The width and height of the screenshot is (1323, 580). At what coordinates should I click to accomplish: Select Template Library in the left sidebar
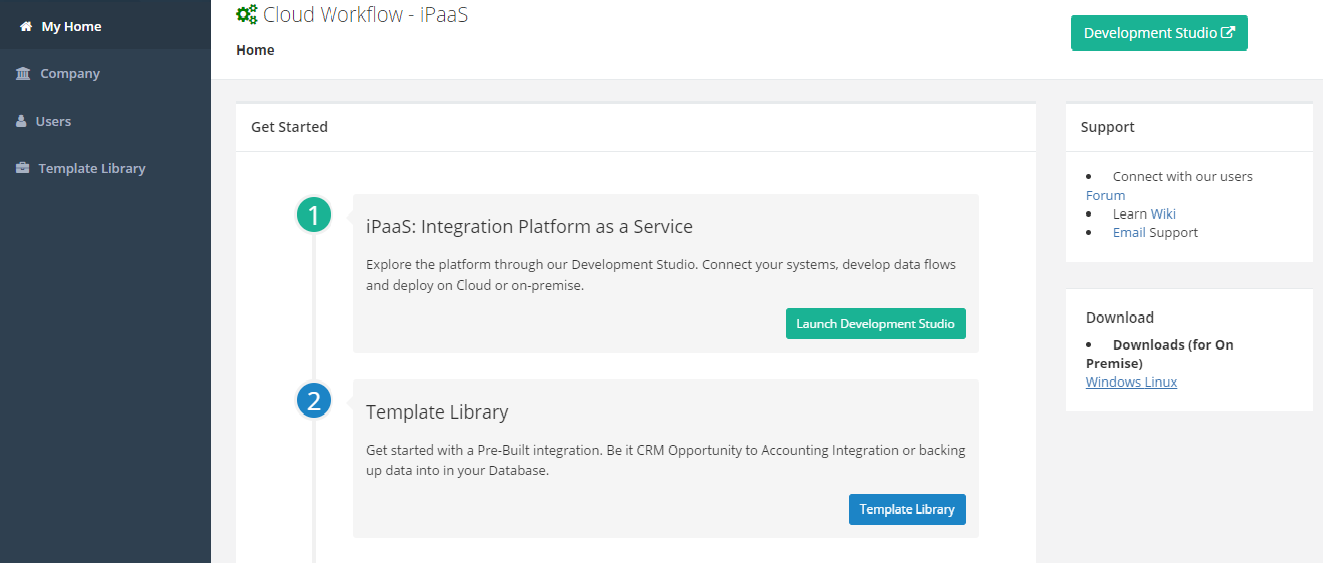pos(92,168)
